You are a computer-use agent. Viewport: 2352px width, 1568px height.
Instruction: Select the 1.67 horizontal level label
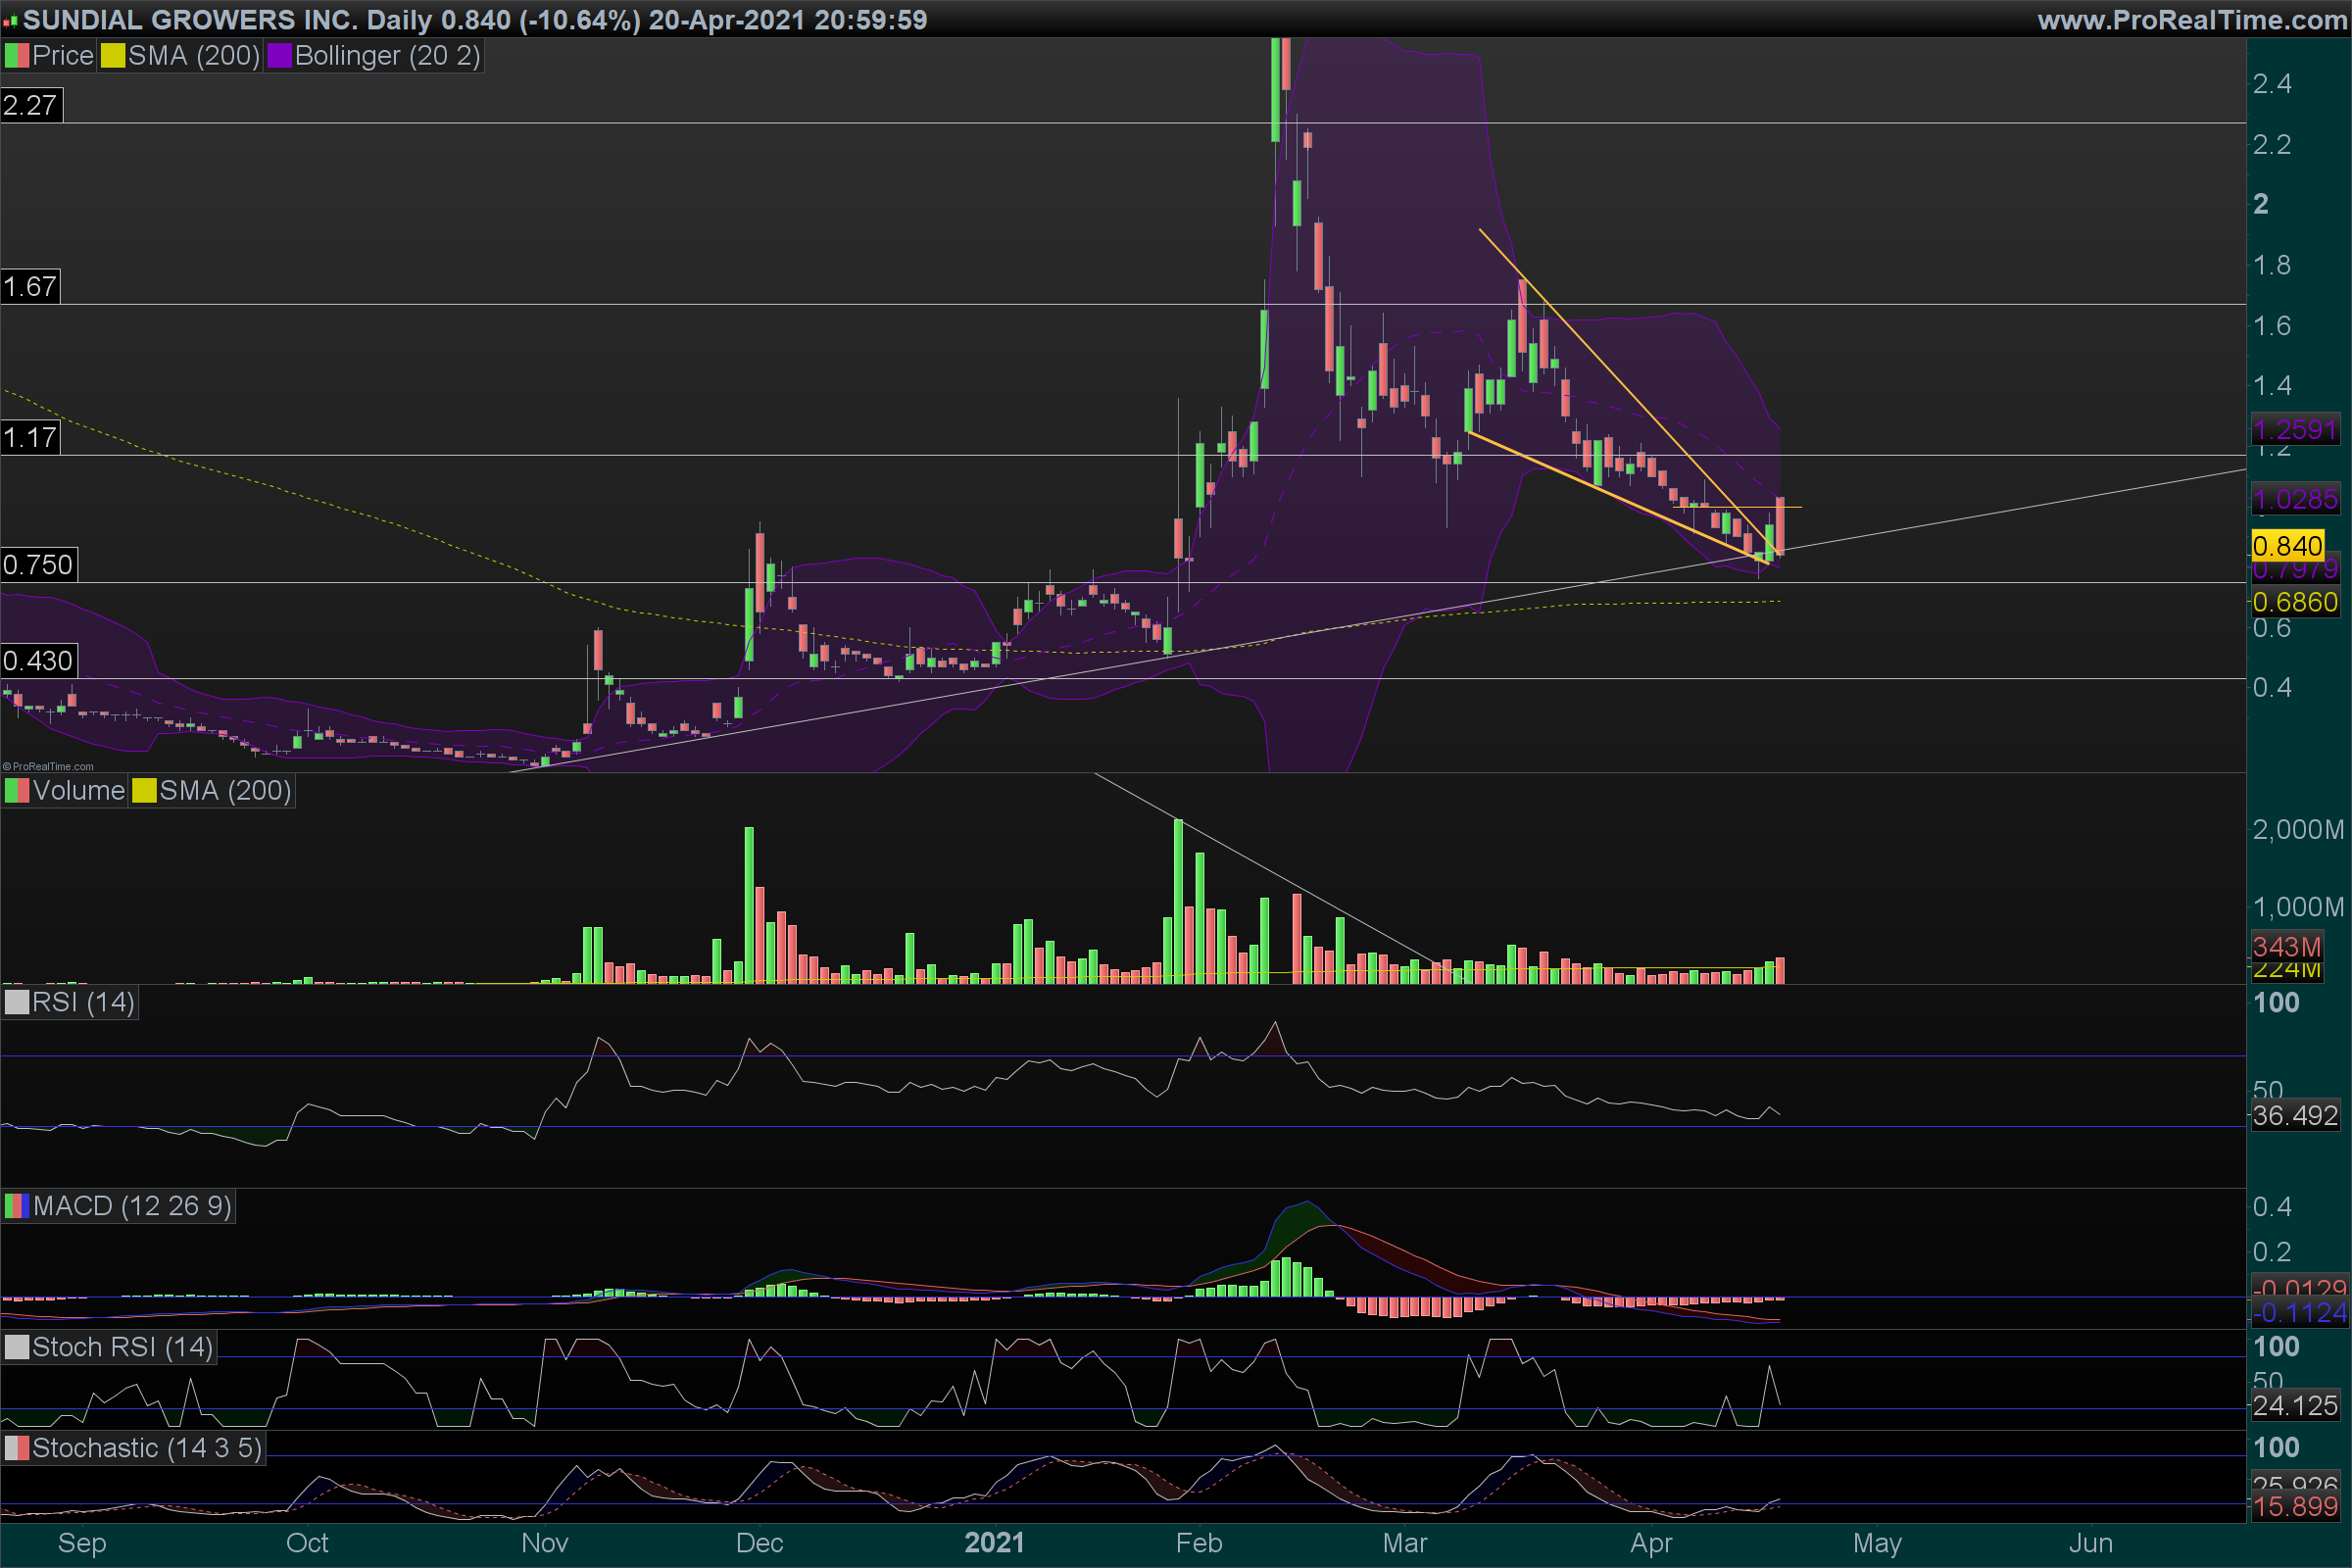[x=30, y=287]
